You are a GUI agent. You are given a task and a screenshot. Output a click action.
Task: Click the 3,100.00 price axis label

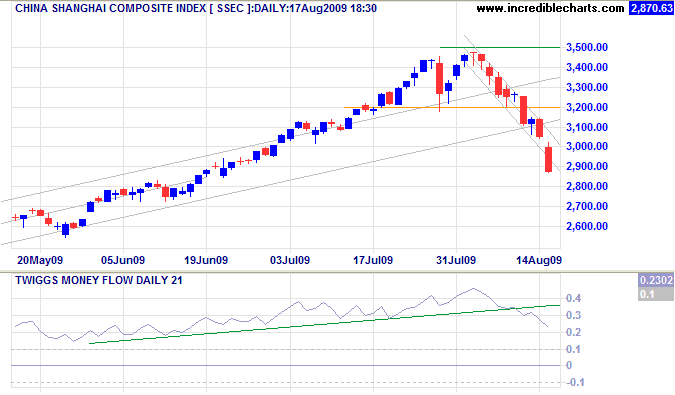[587, 127]
